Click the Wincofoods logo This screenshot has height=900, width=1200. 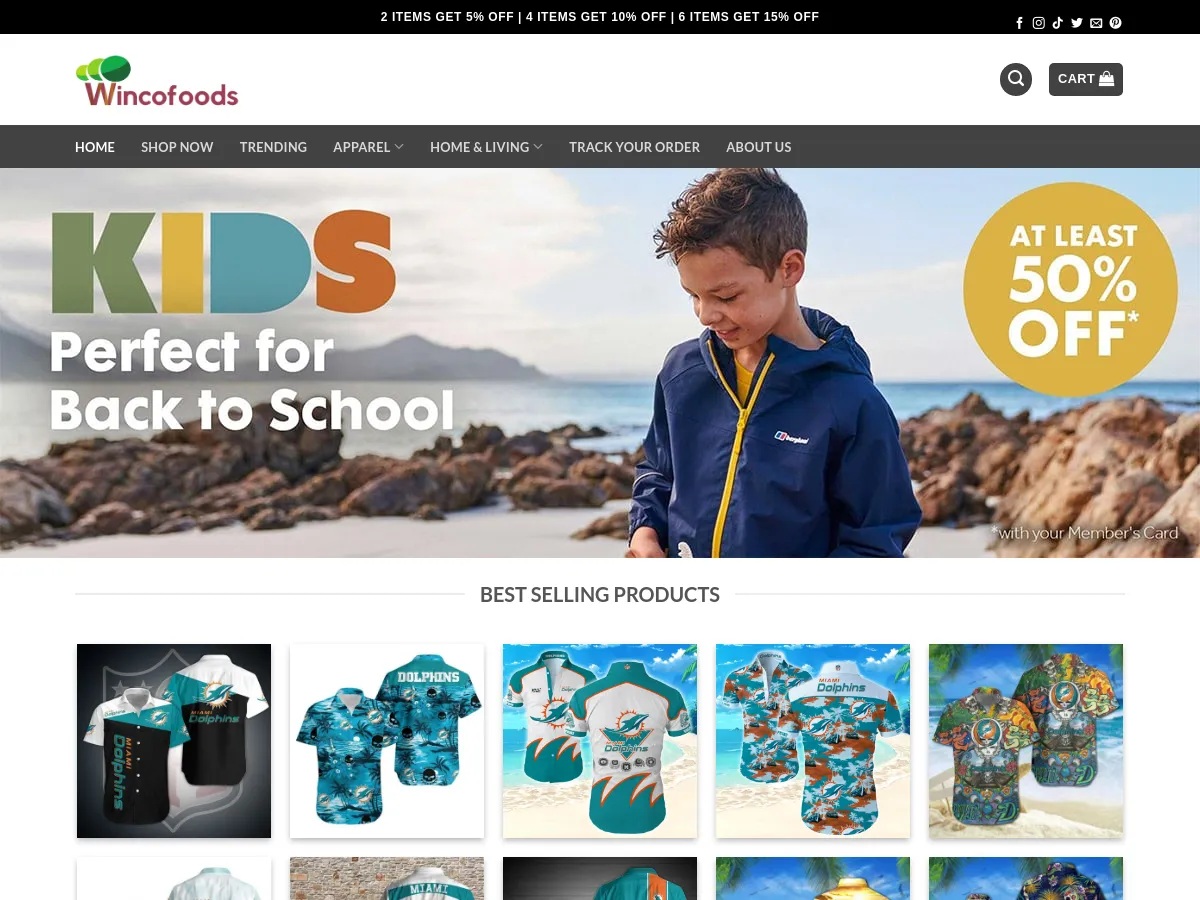click(x=157, y=81)
